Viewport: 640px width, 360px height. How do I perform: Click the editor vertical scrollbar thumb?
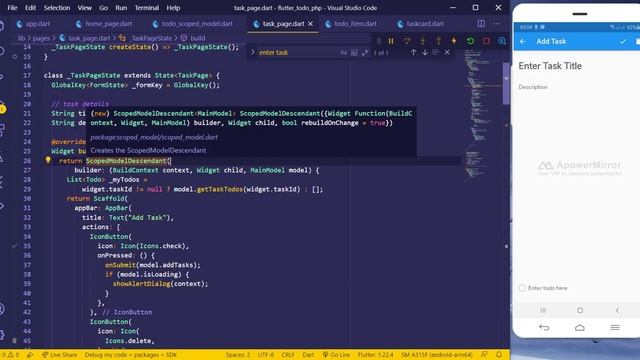click(x=506, y=84)
